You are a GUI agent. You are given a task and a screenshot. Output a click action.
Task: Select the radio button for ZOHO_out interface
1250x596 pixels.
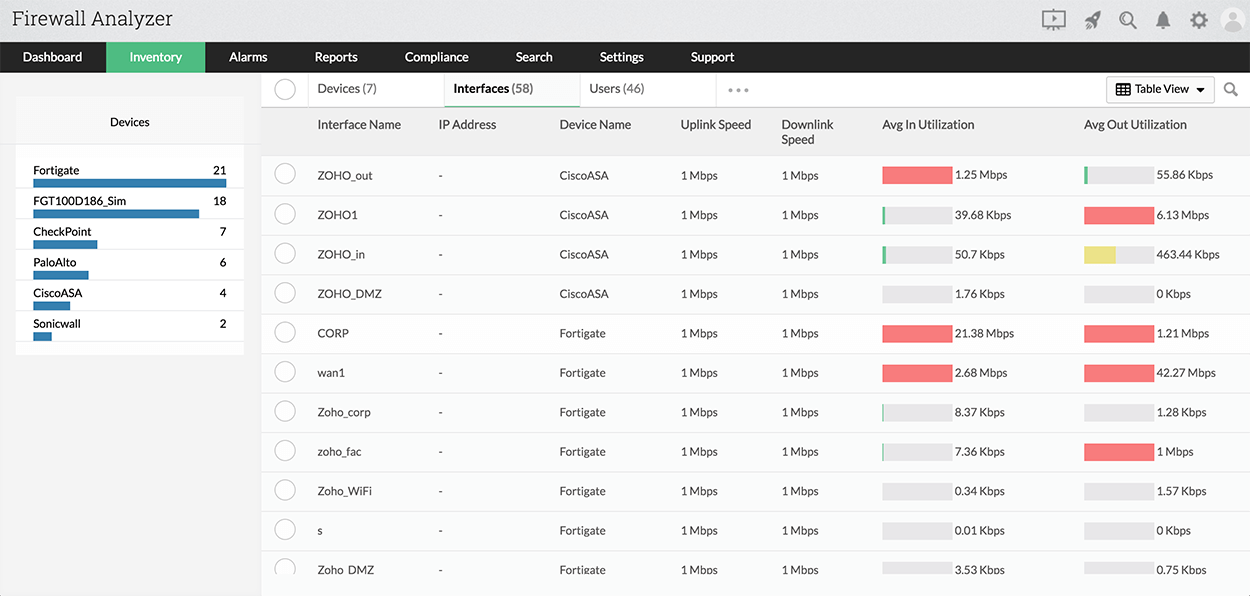285,174
